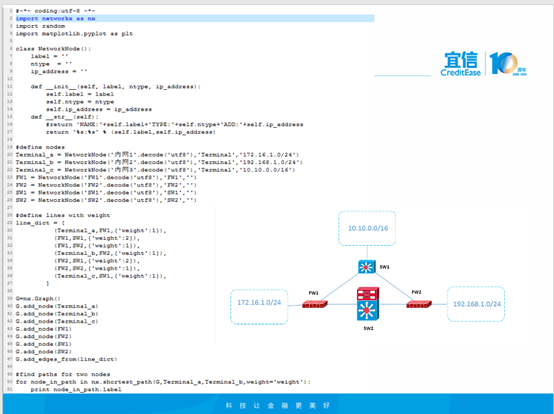Select the 10.10.0.0/16 network box
This screenshot has width=554, height=414.
coord(367,228)
